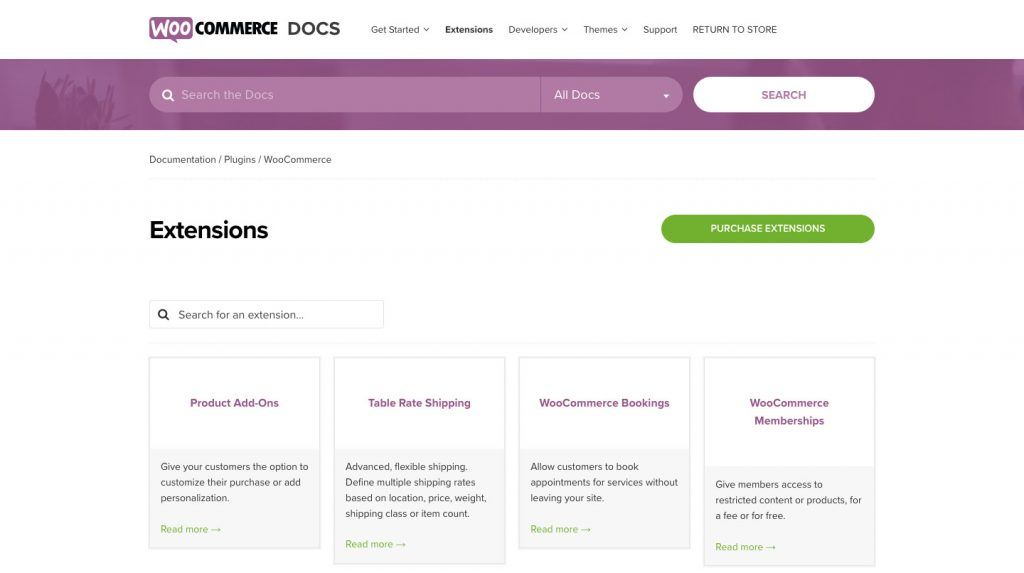This screenshot has width=1024, height=573.
Task: Focus the Search the Docs field
Action: 345,95
